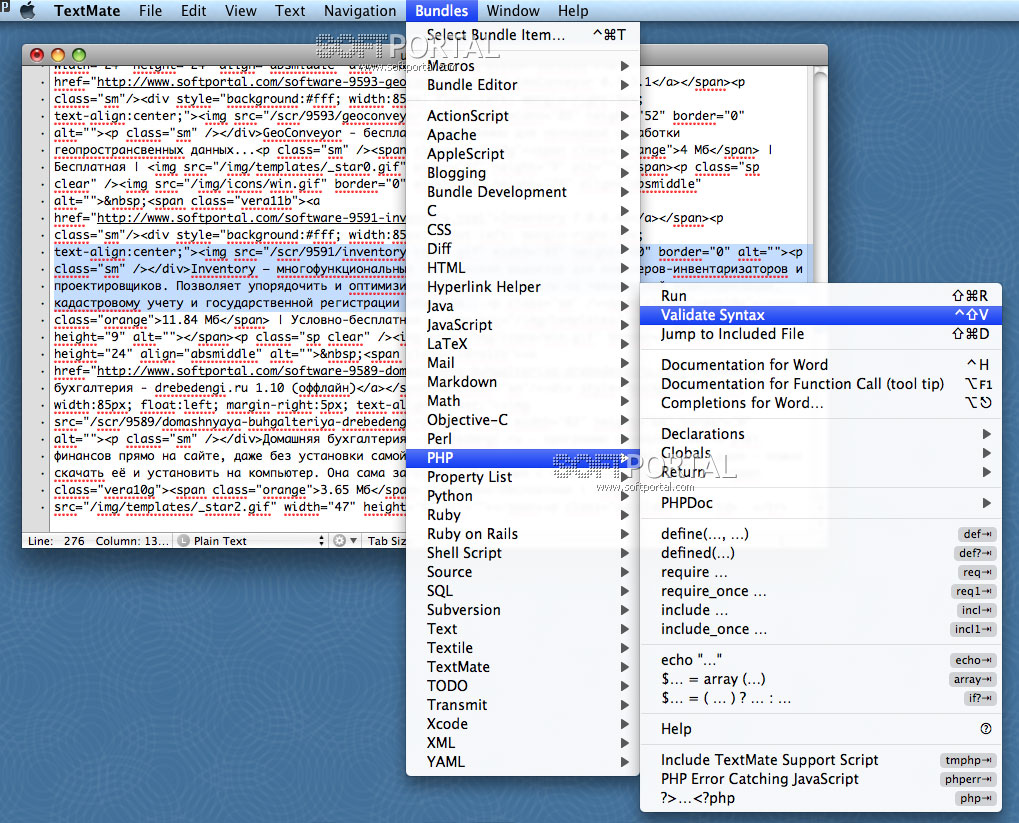Viewport: 1019px width, 823px height.
Task: Open the Text menu in menu bar
Action: tap(290, 11)
